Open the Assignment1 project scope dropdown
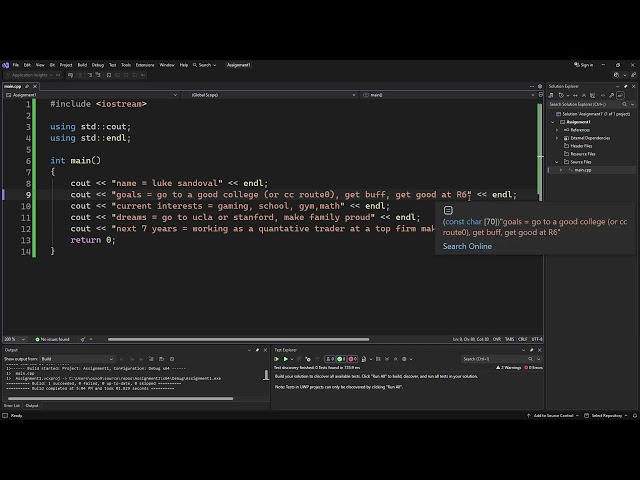Viewport: 640px width, 480px height. (x=91, y=95)
